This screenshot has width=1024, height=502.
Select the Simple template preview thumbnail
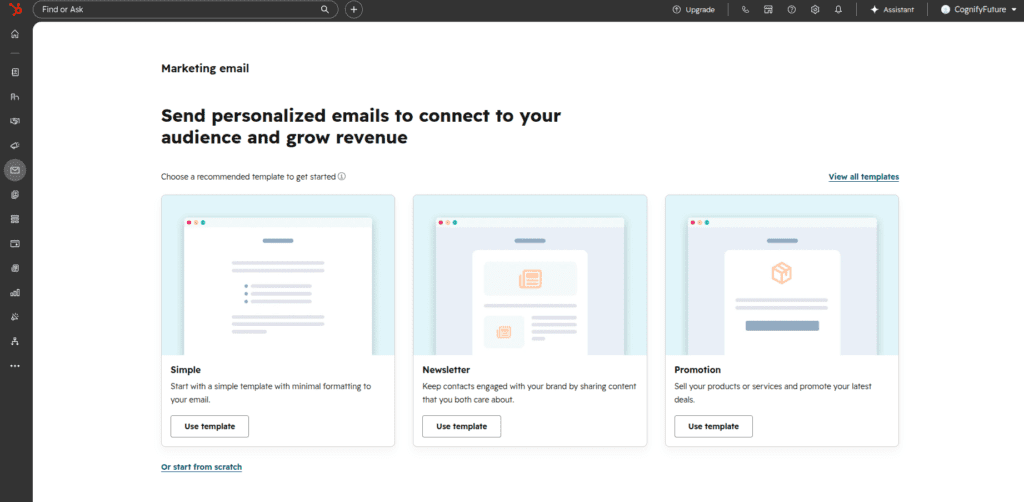coord(278,275)
